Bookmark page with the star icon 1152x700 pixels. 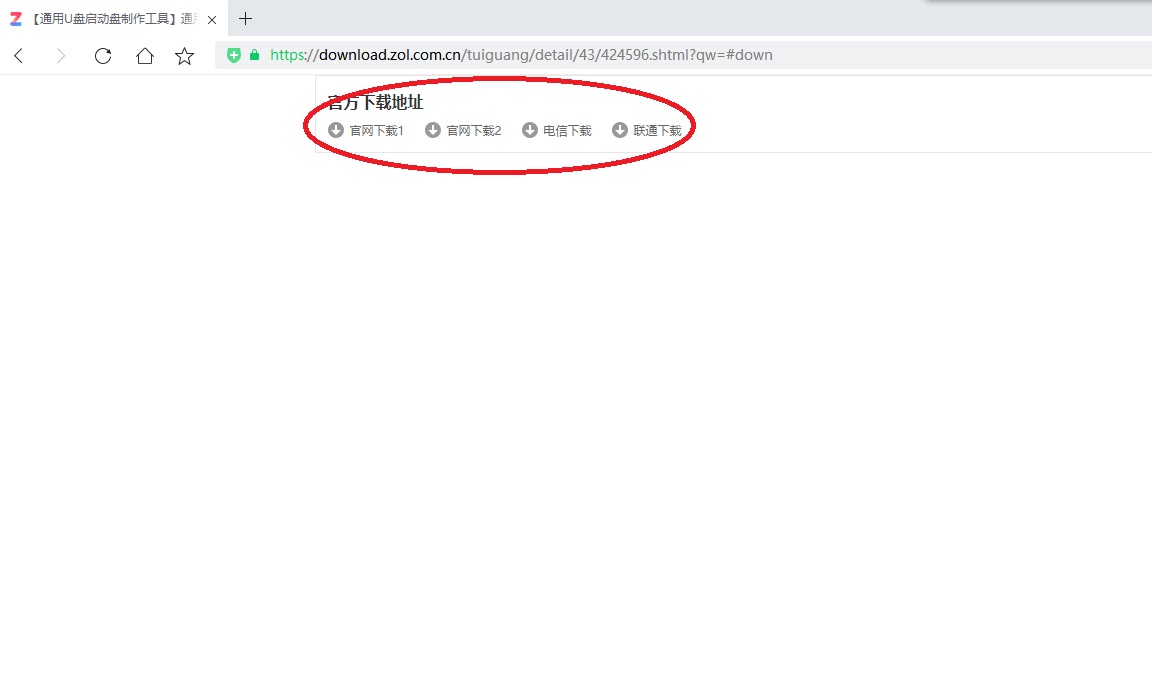(184, 56)
